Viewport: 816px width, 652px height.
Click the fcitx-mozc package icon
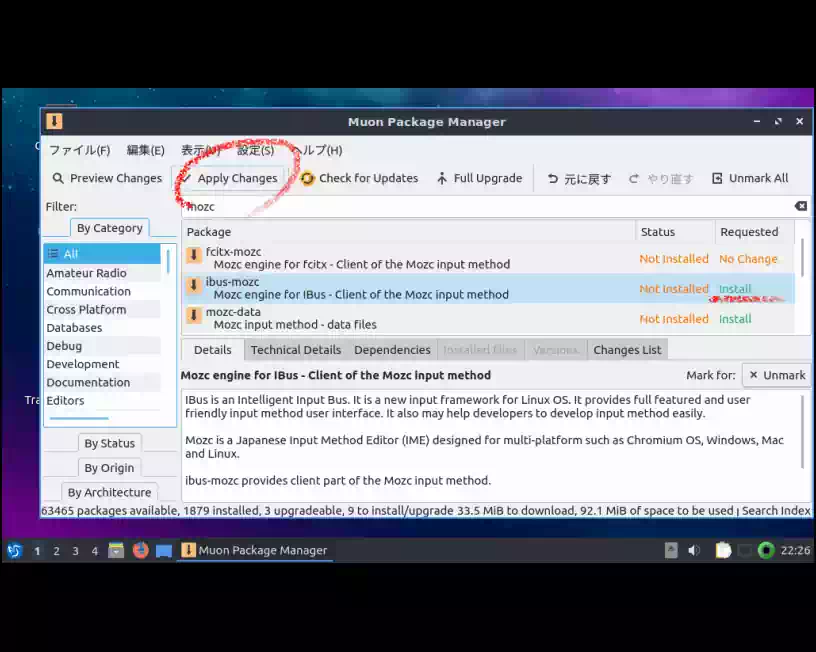coord(194,255)
